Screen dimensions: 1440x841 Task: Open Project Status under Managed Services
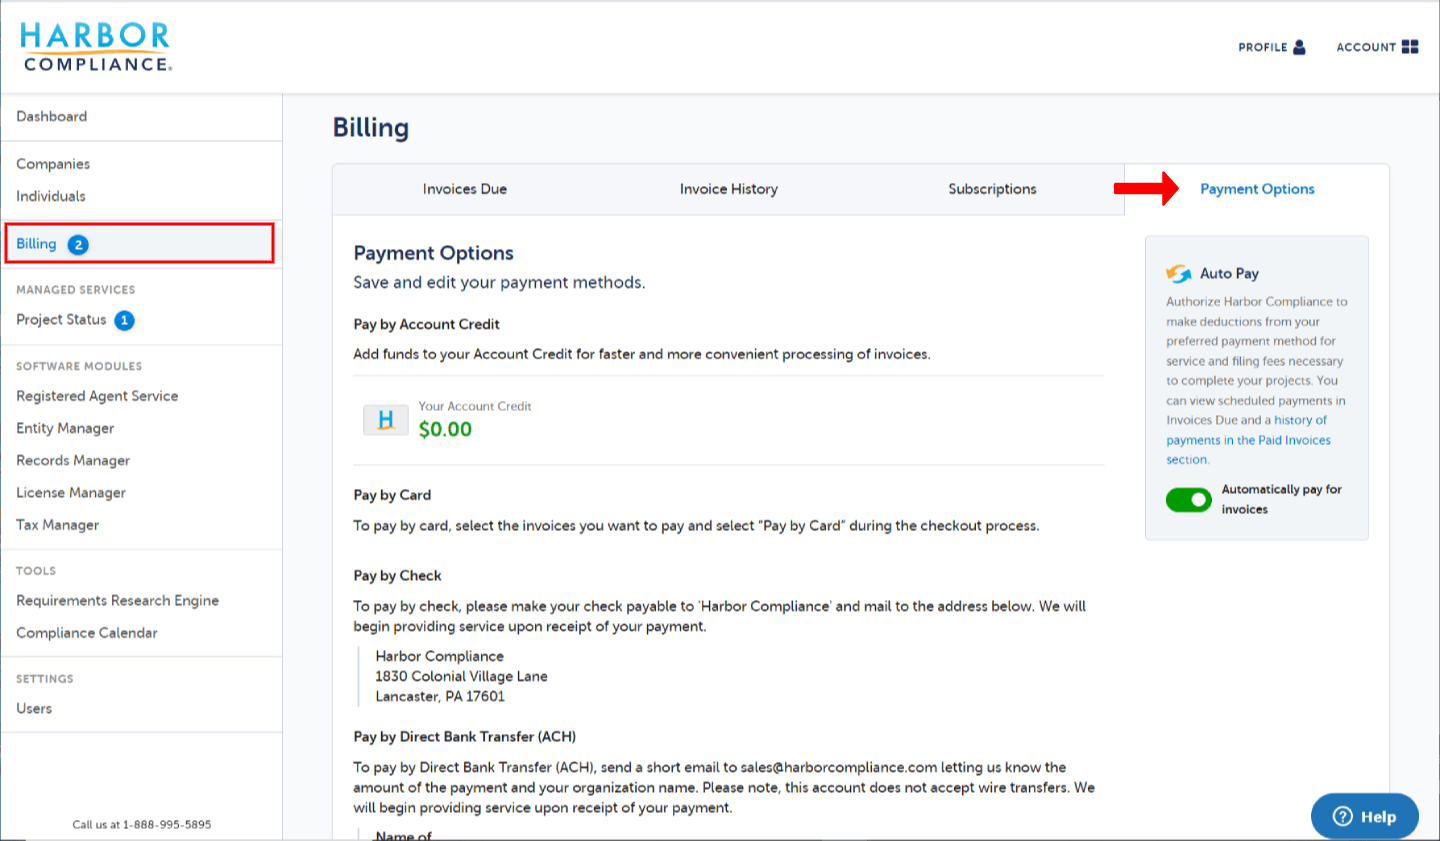point(61,320)
